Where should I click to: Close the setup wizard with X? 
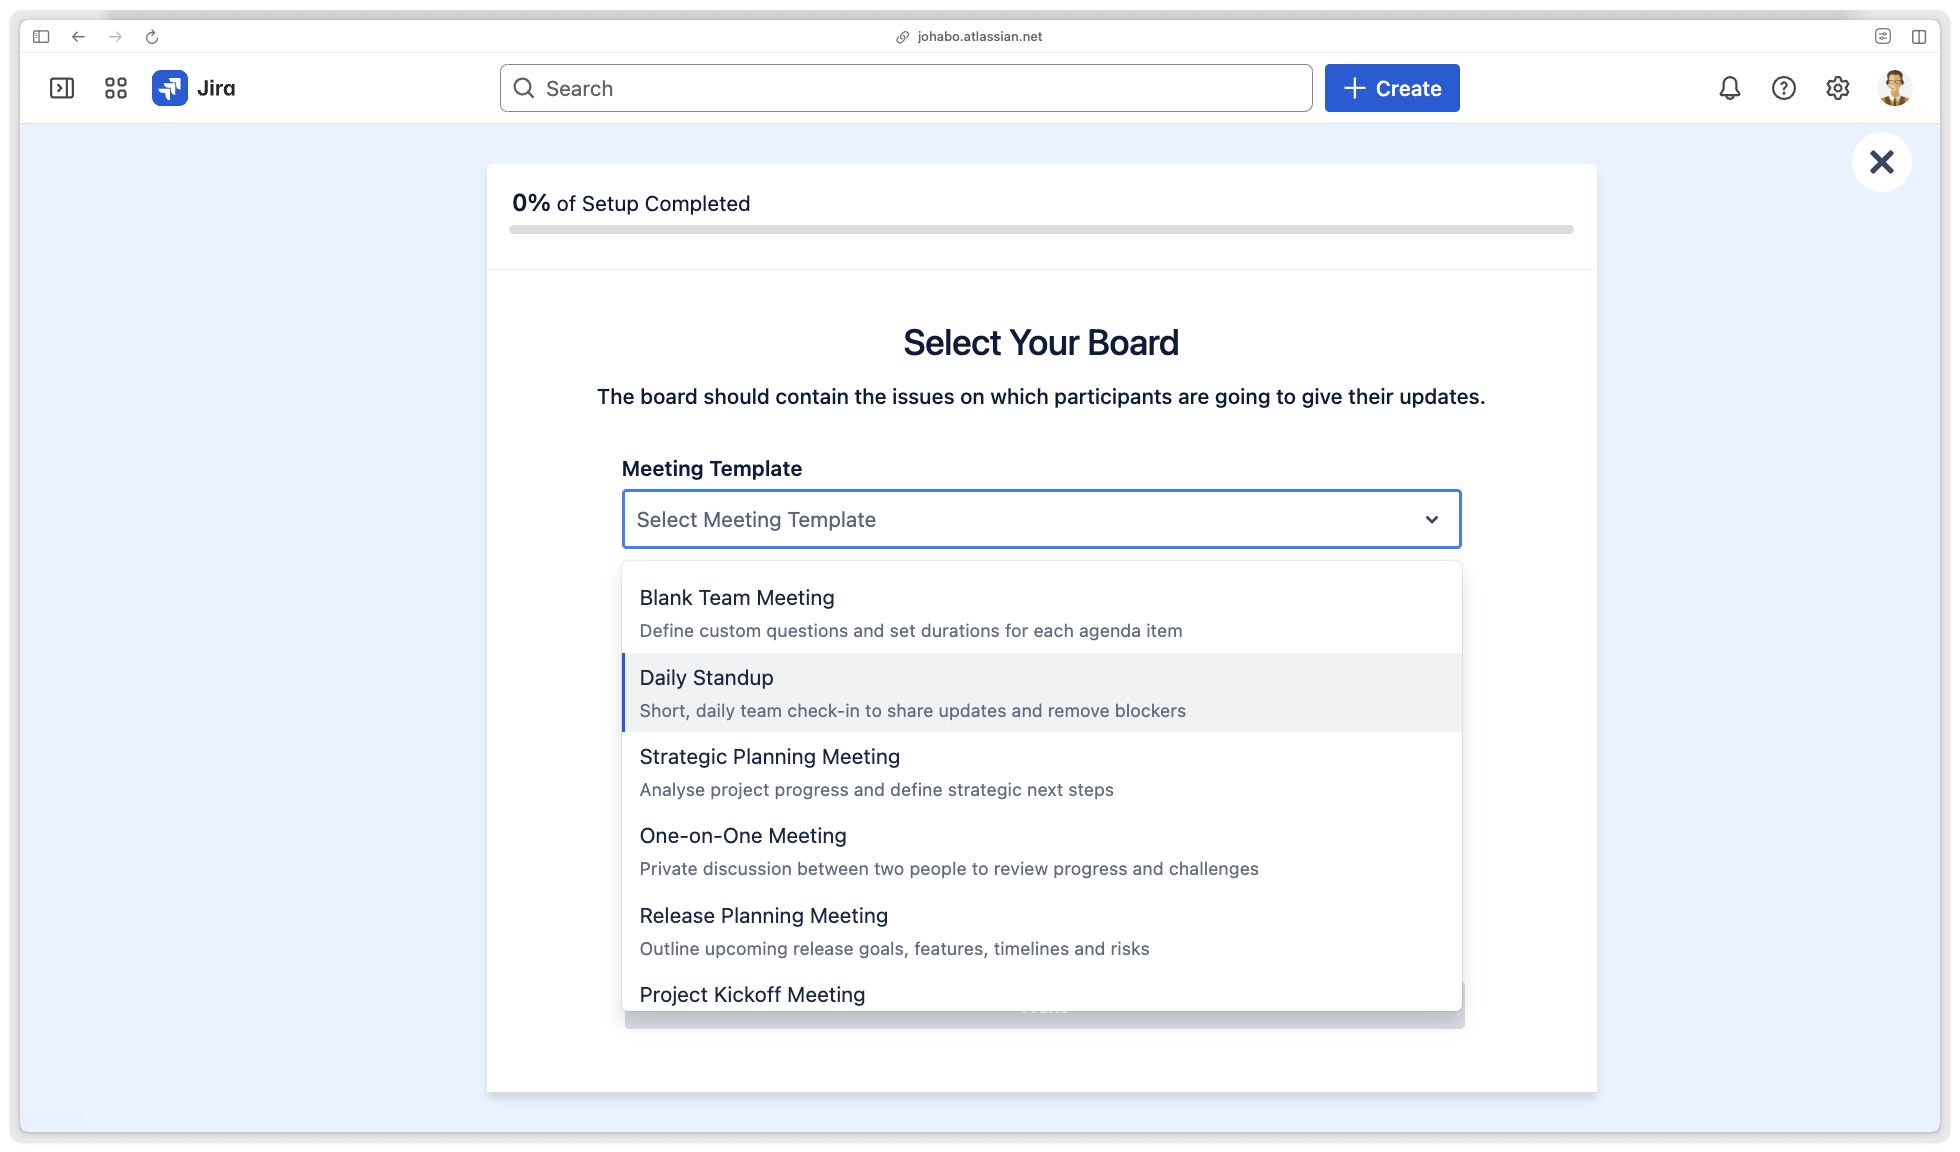tap(1881, 162)
